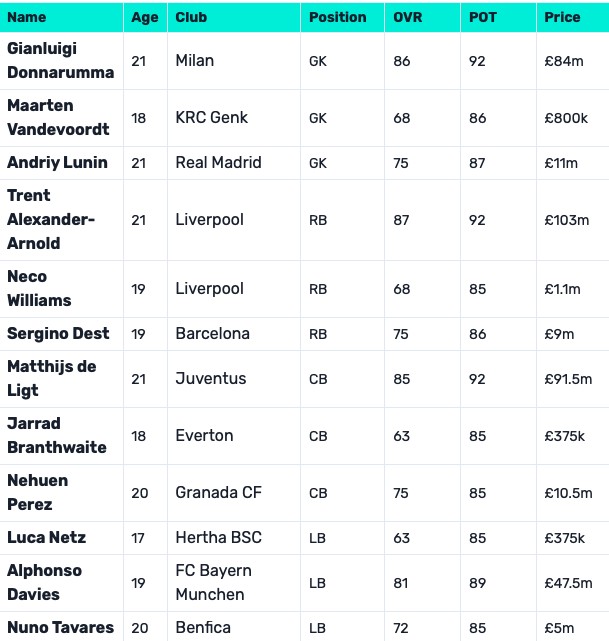Open Matthijs de Ligt's entry
Image resolution: width=609 pixels, height=641 pixels.
pos(52,378)
